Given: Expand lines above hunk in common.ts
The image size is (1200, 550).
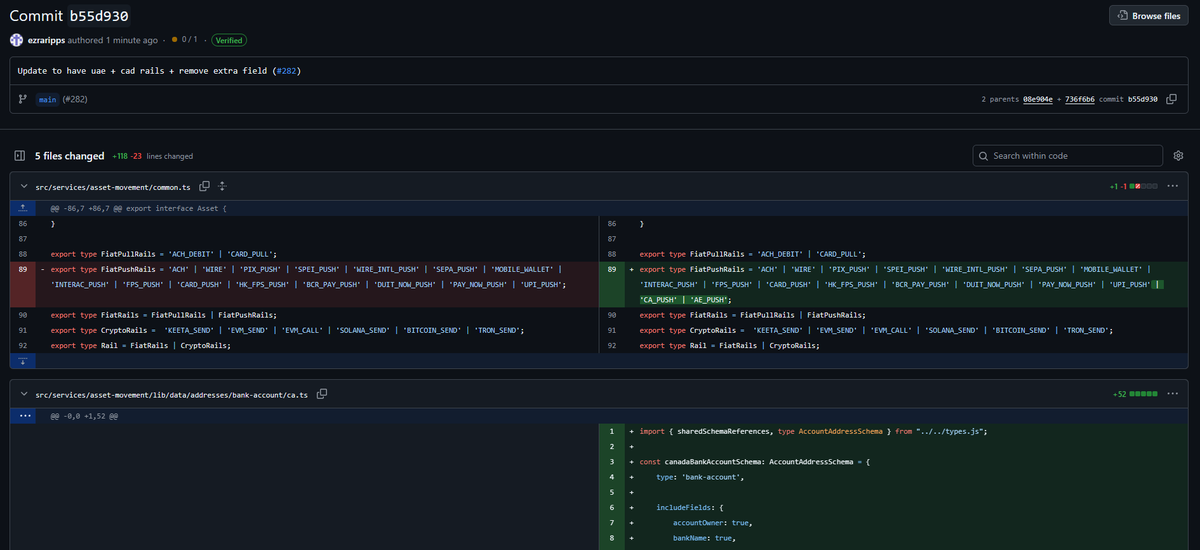Looking at the screenshot, I should 23,208.
